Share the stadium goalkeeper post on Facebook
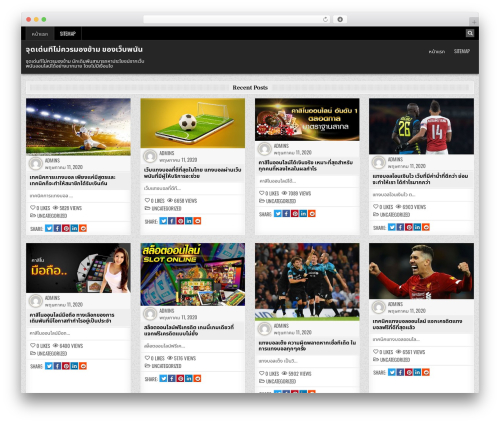This screenshot has height=423, width=500. [x=57, y=228]
